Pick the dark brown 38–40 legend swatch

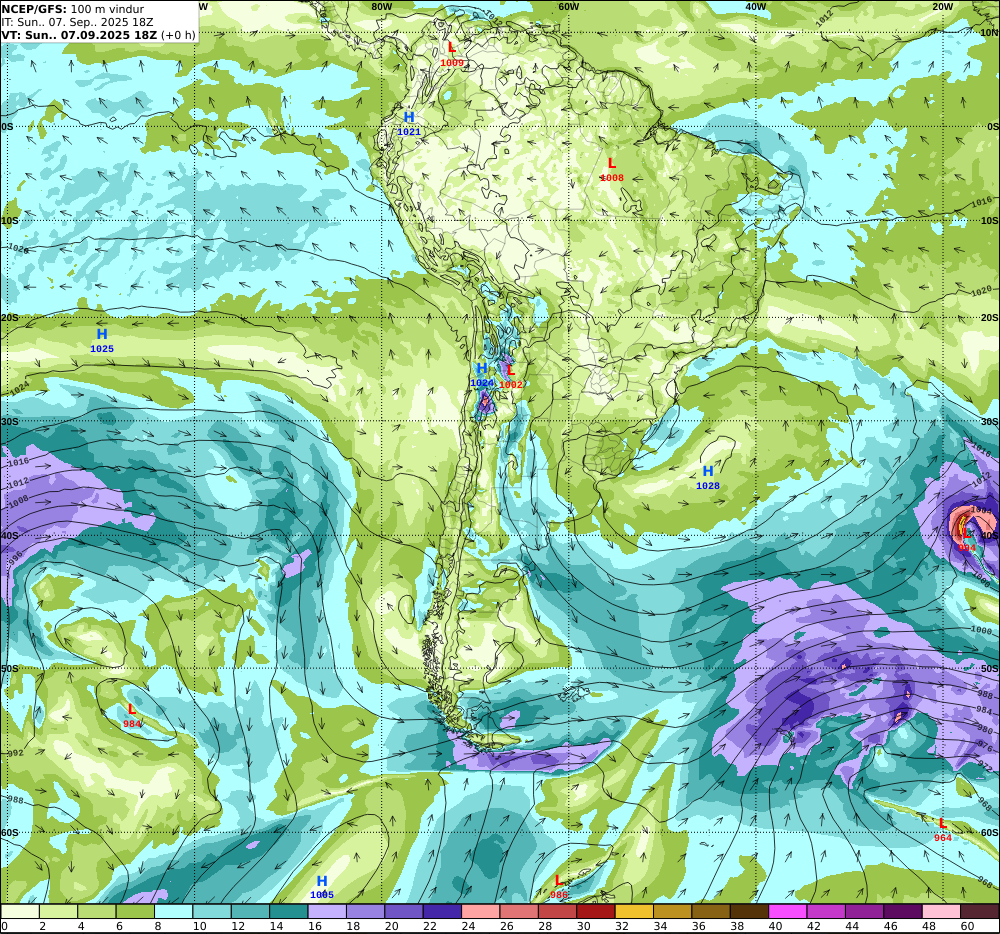(x=750, y=912)
